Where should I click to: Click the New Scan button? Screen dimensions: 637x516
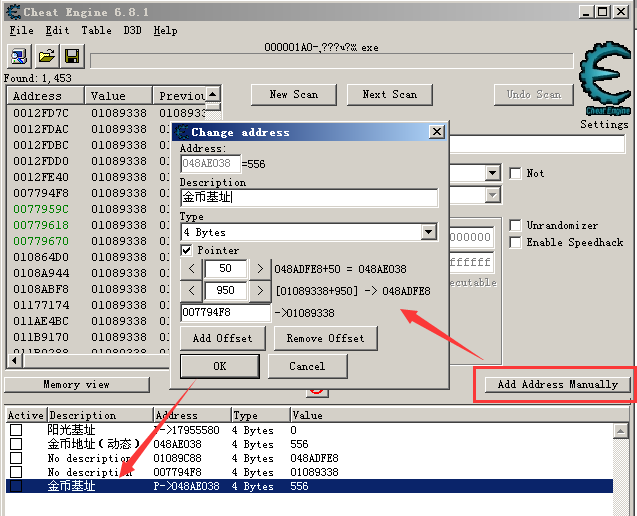tap(294, 95)
